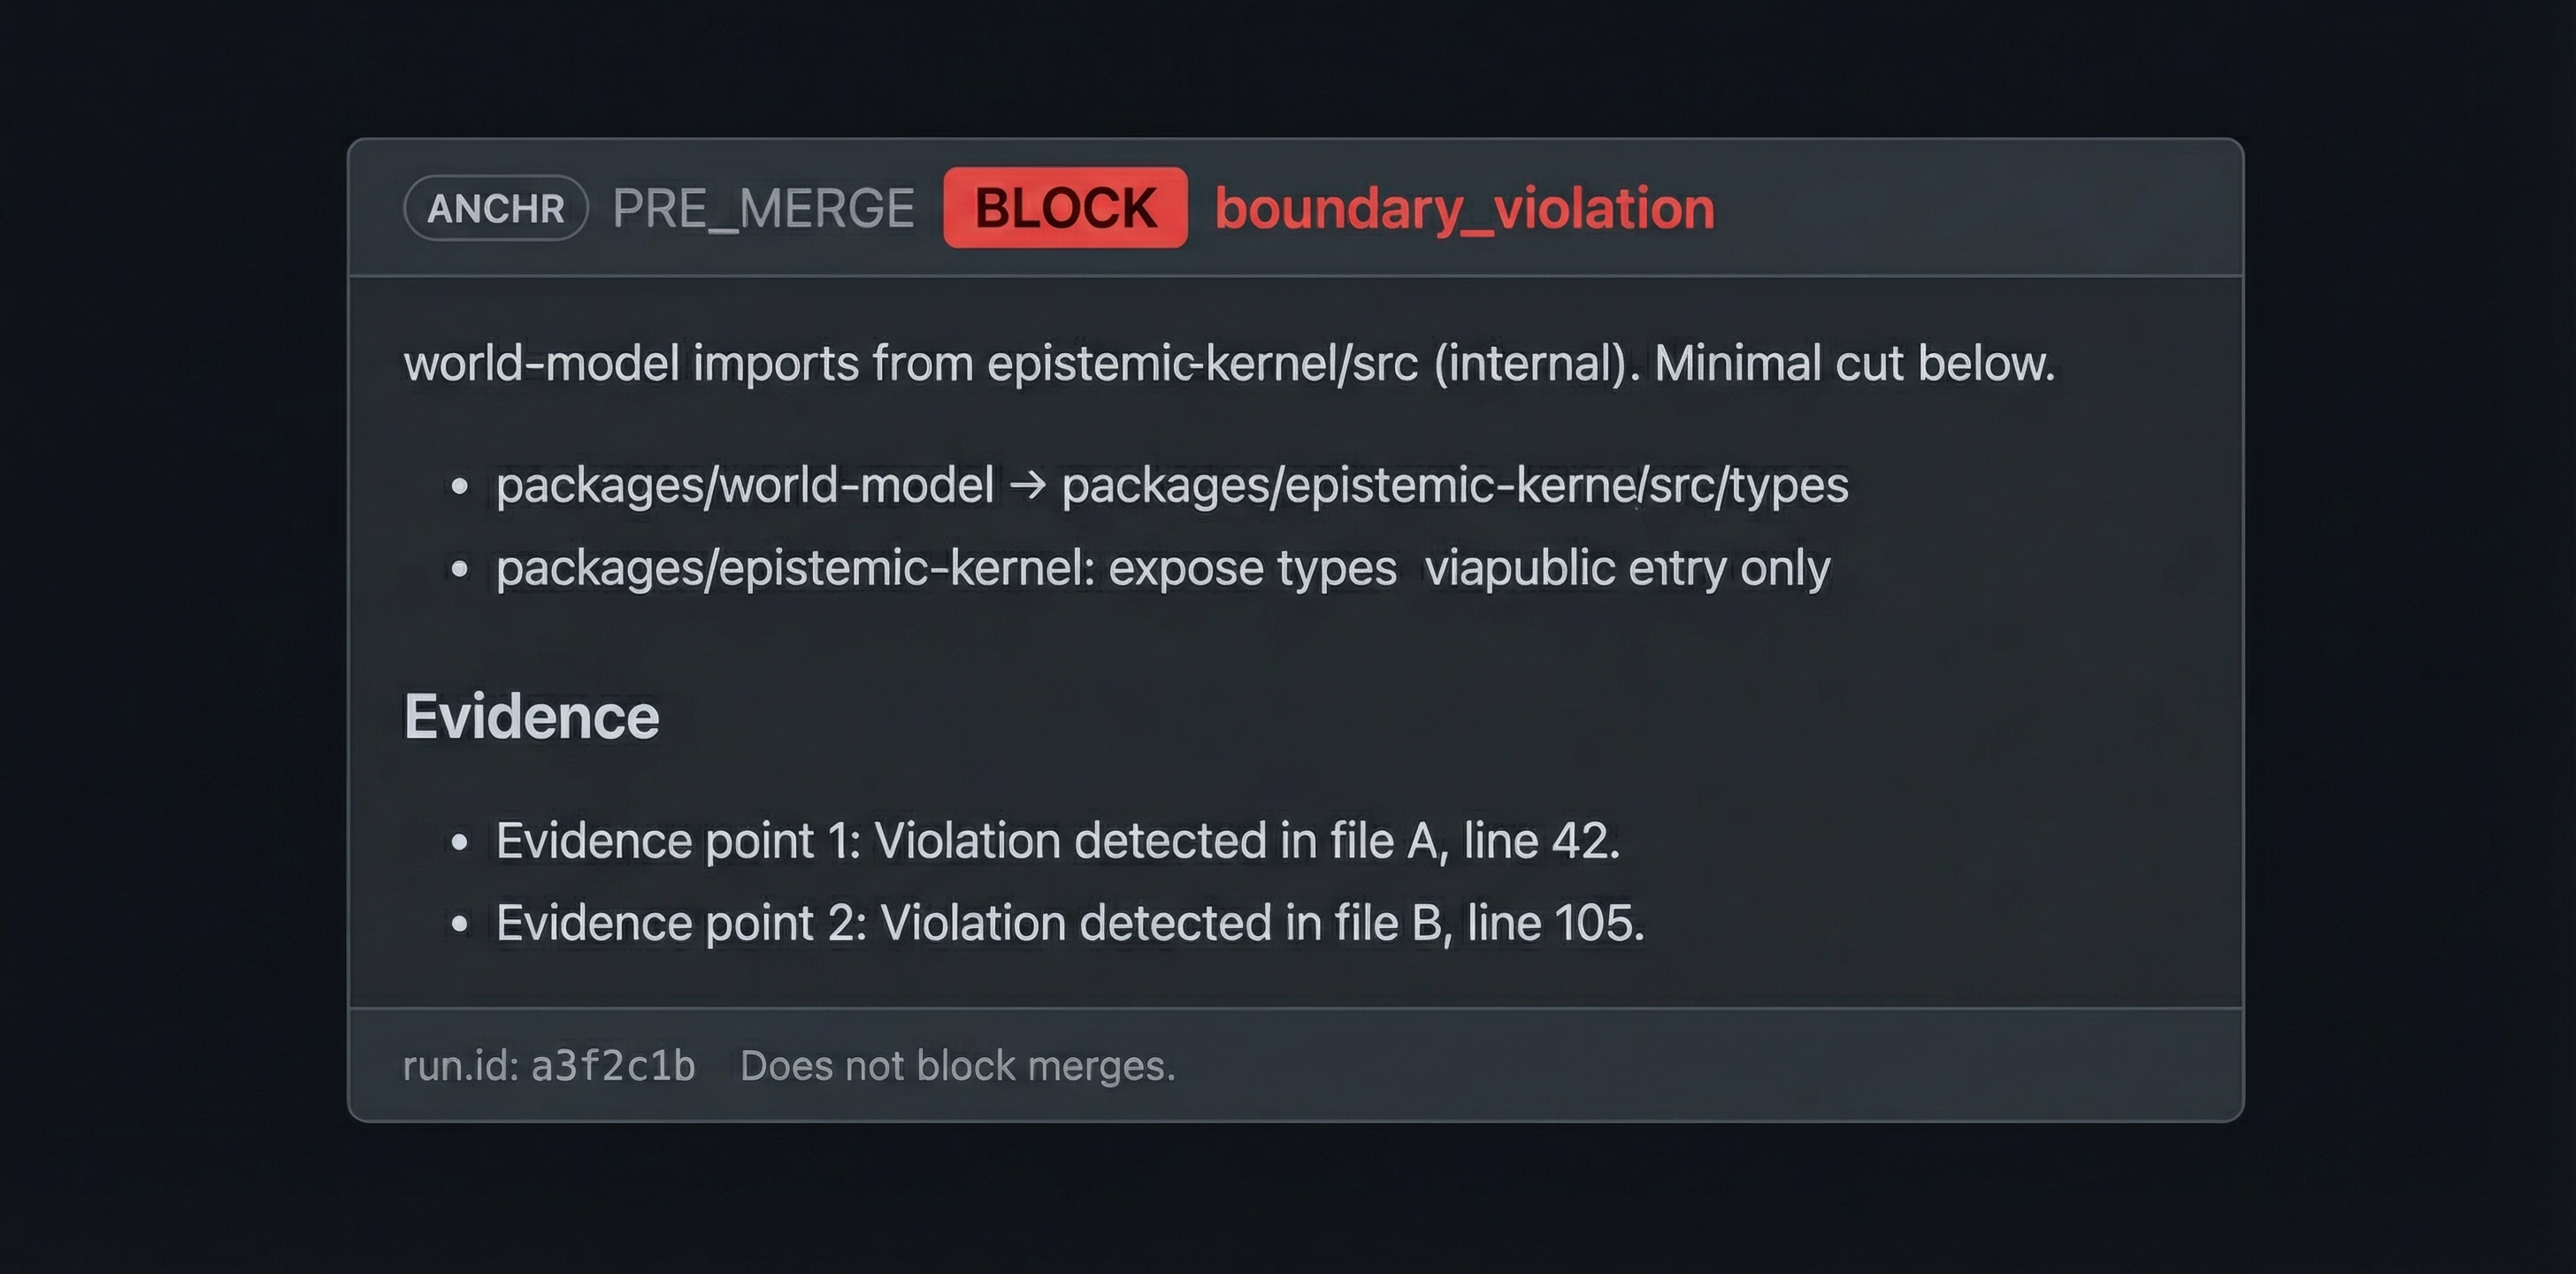The image size is (2576, 1274).
Task: Click the Evidence section heading
Action: tap(531, 717)
